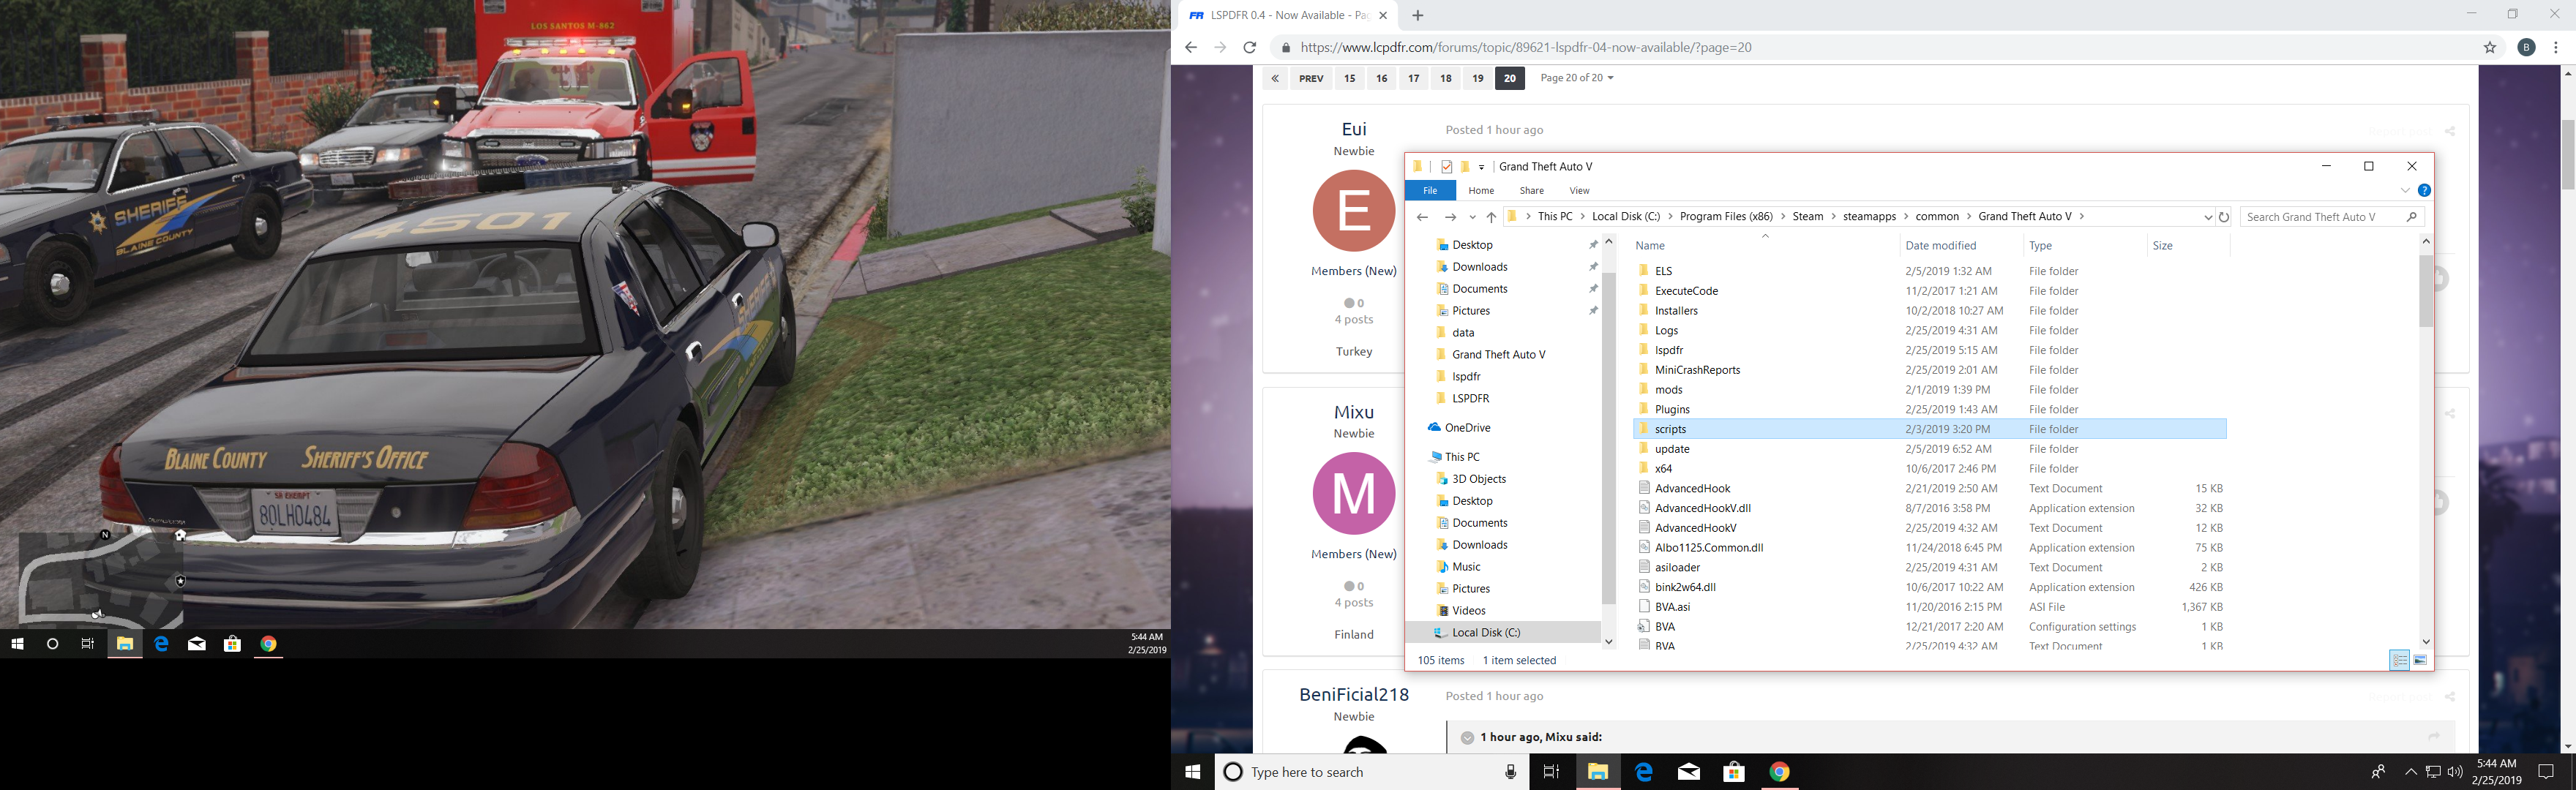
Task: Expand the Explorer ribbon with the chevron
Action: [2405, 190]
